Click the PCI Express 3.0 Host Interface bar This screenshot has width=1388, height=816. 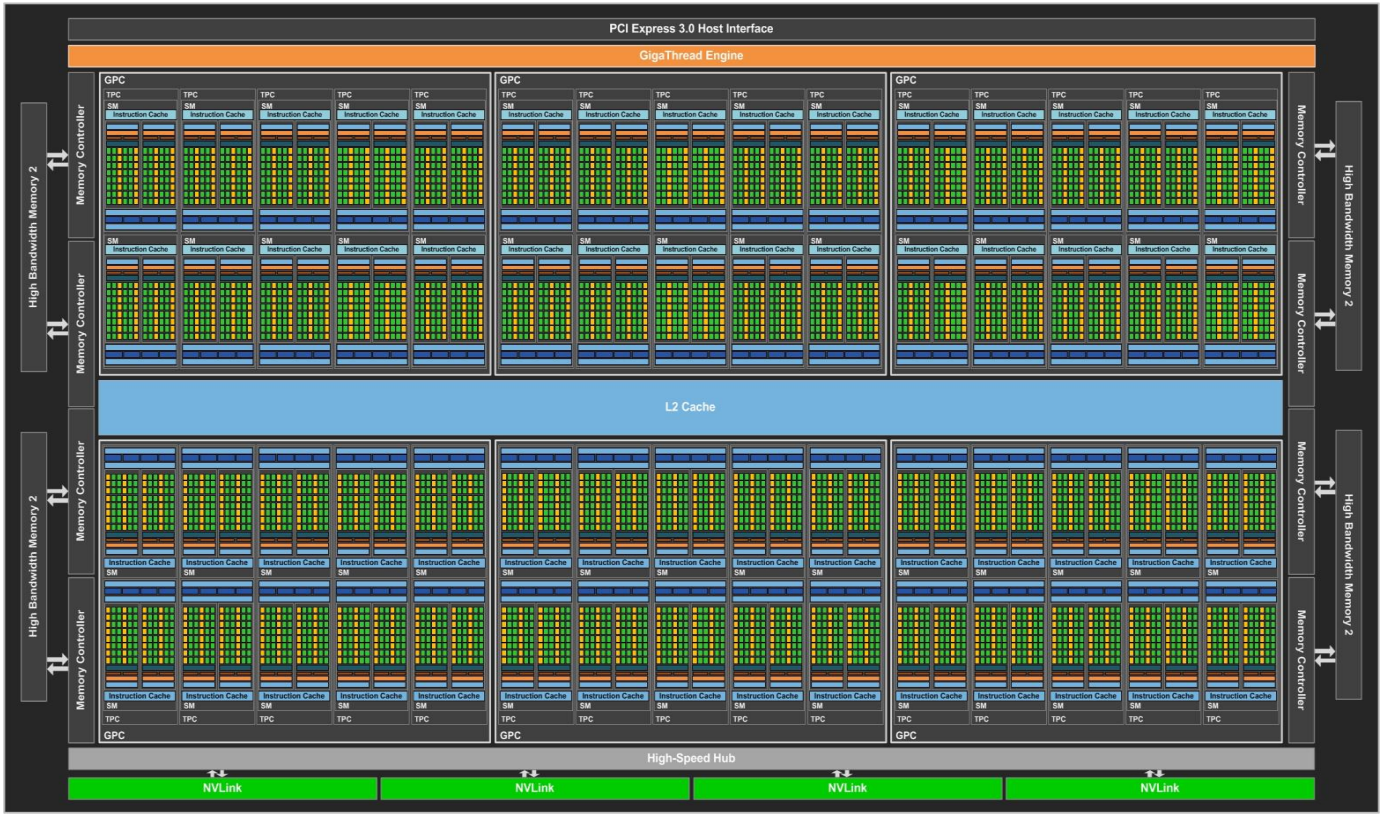tap(691, 29)
